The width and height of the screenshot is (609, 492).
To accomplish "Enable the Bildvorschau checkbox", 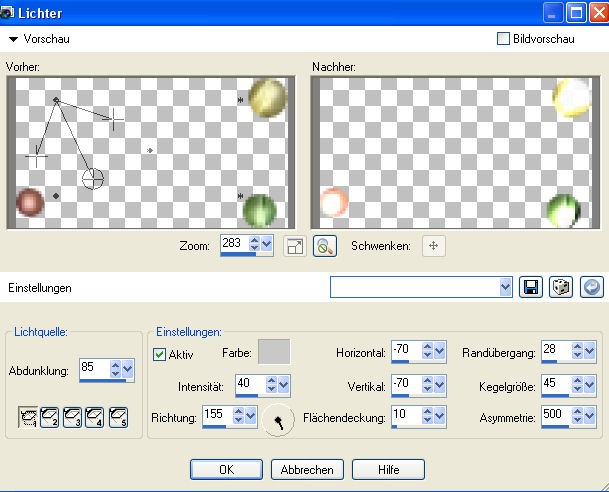I will tap(504, 39).
